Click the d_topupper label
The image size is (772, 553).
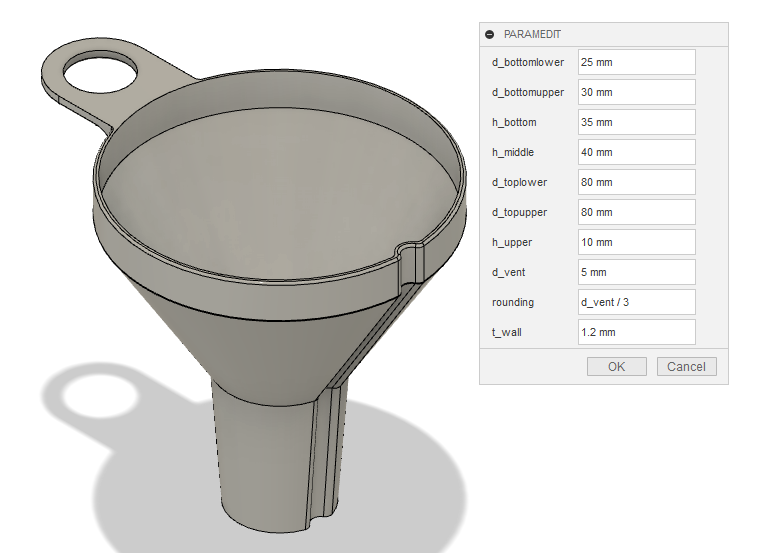(519, 213)
